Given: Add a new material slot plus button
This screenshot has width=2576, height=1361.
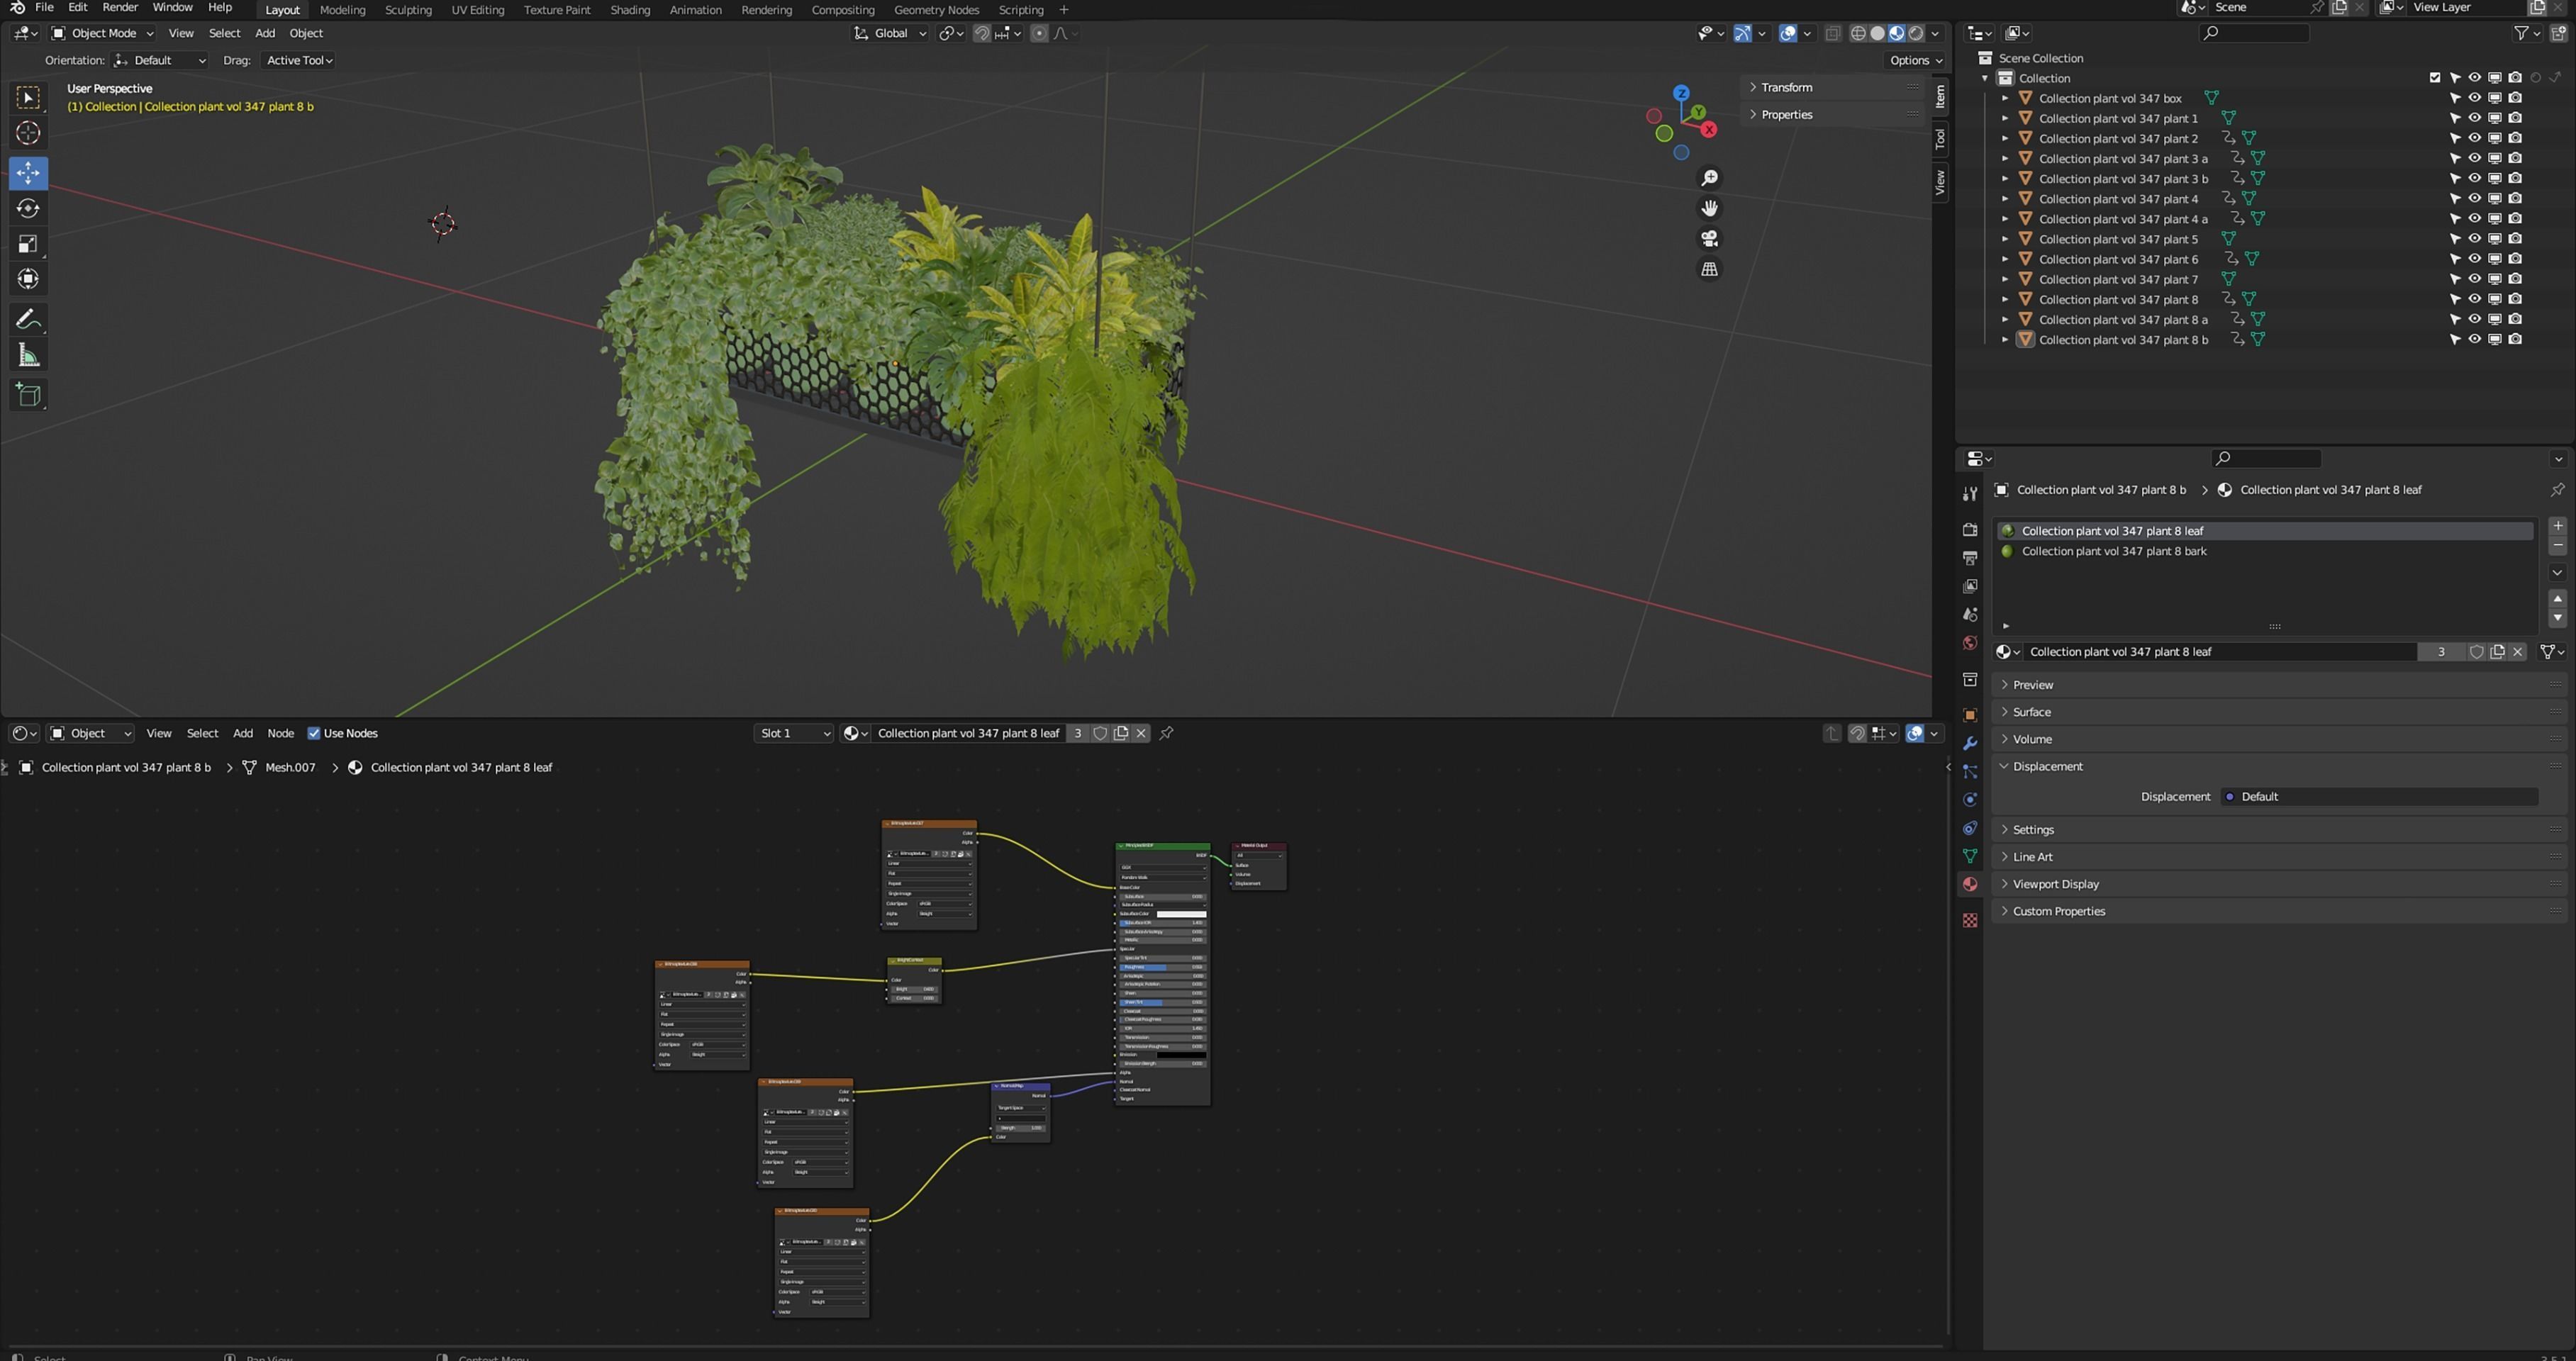Looking at the screenshot, I should (2557, 526).
